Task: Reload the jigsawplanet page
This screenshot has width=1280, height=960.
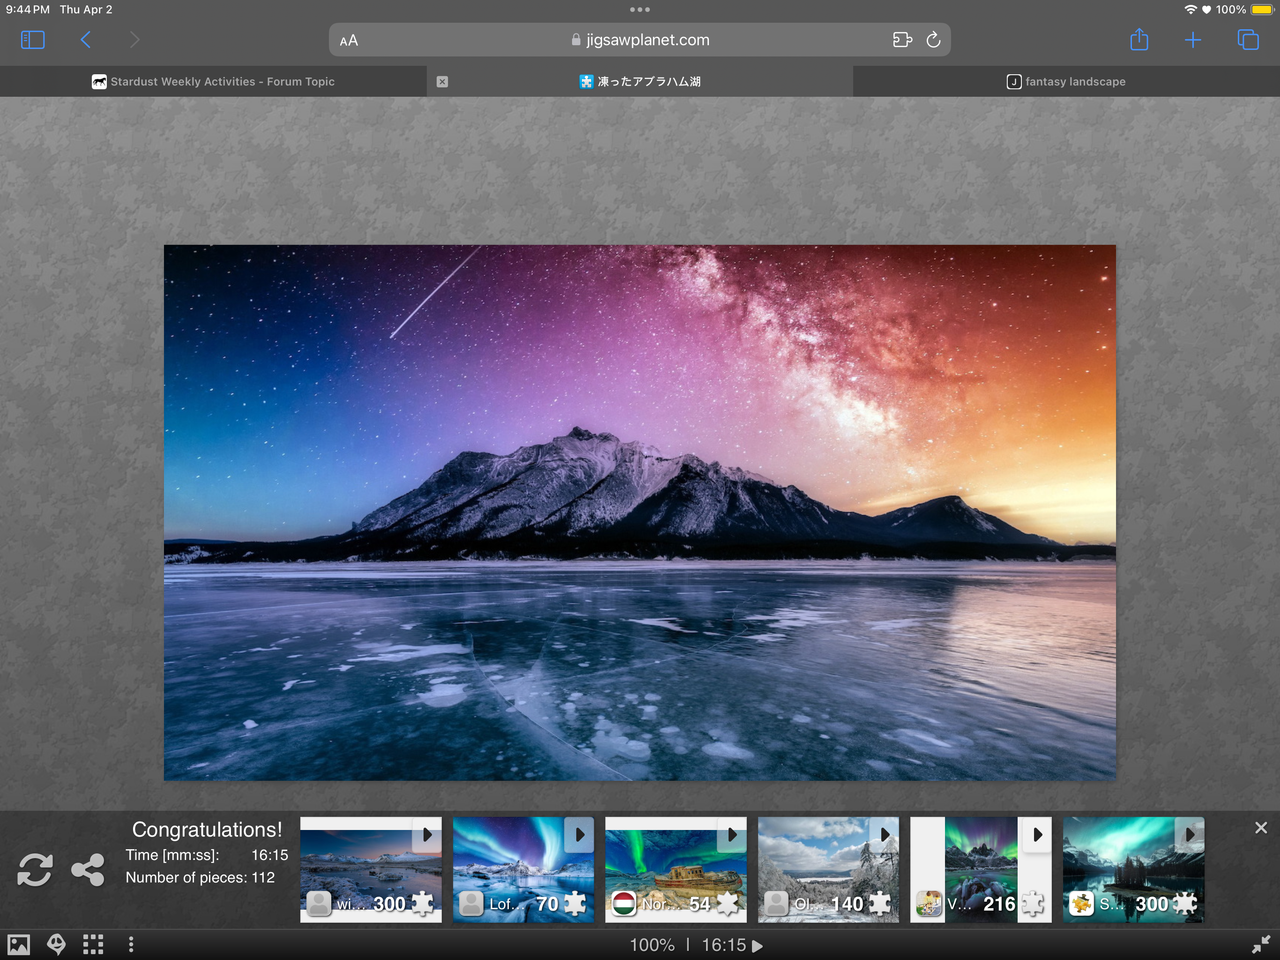Action: pyautogui.click(x=934, y=40)
